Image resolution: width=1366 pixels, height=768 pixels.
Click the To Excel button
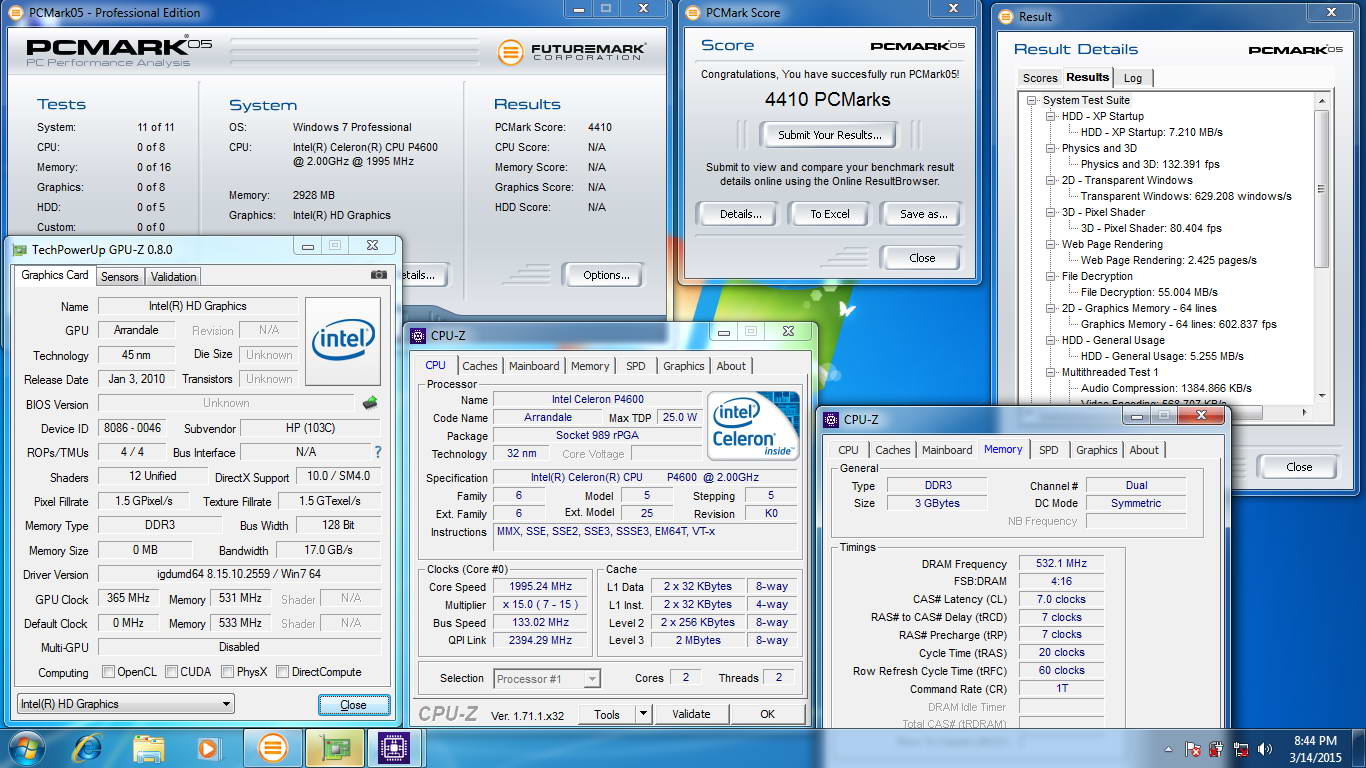point(830,214)
